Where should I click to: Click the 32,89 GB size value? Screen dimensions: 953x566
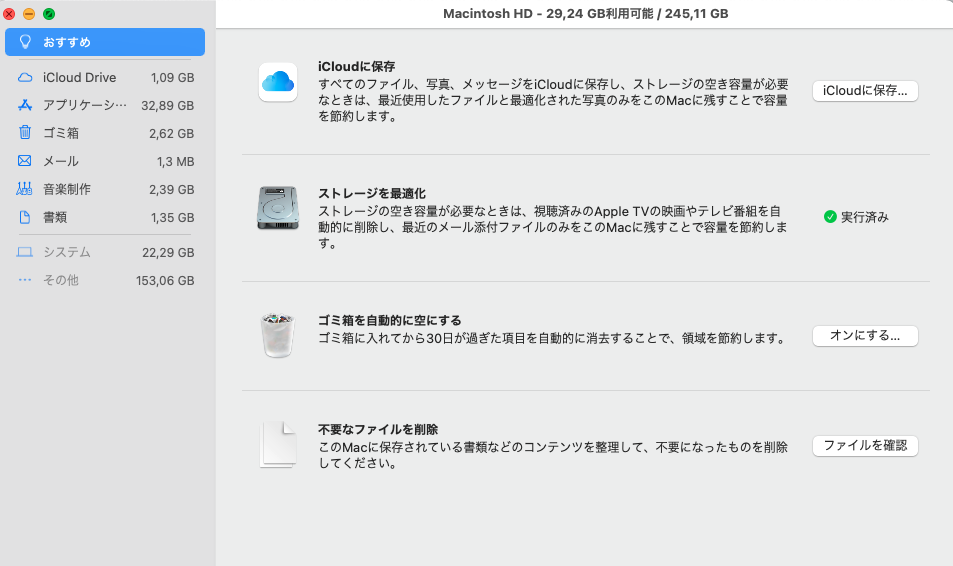(168, 106)
